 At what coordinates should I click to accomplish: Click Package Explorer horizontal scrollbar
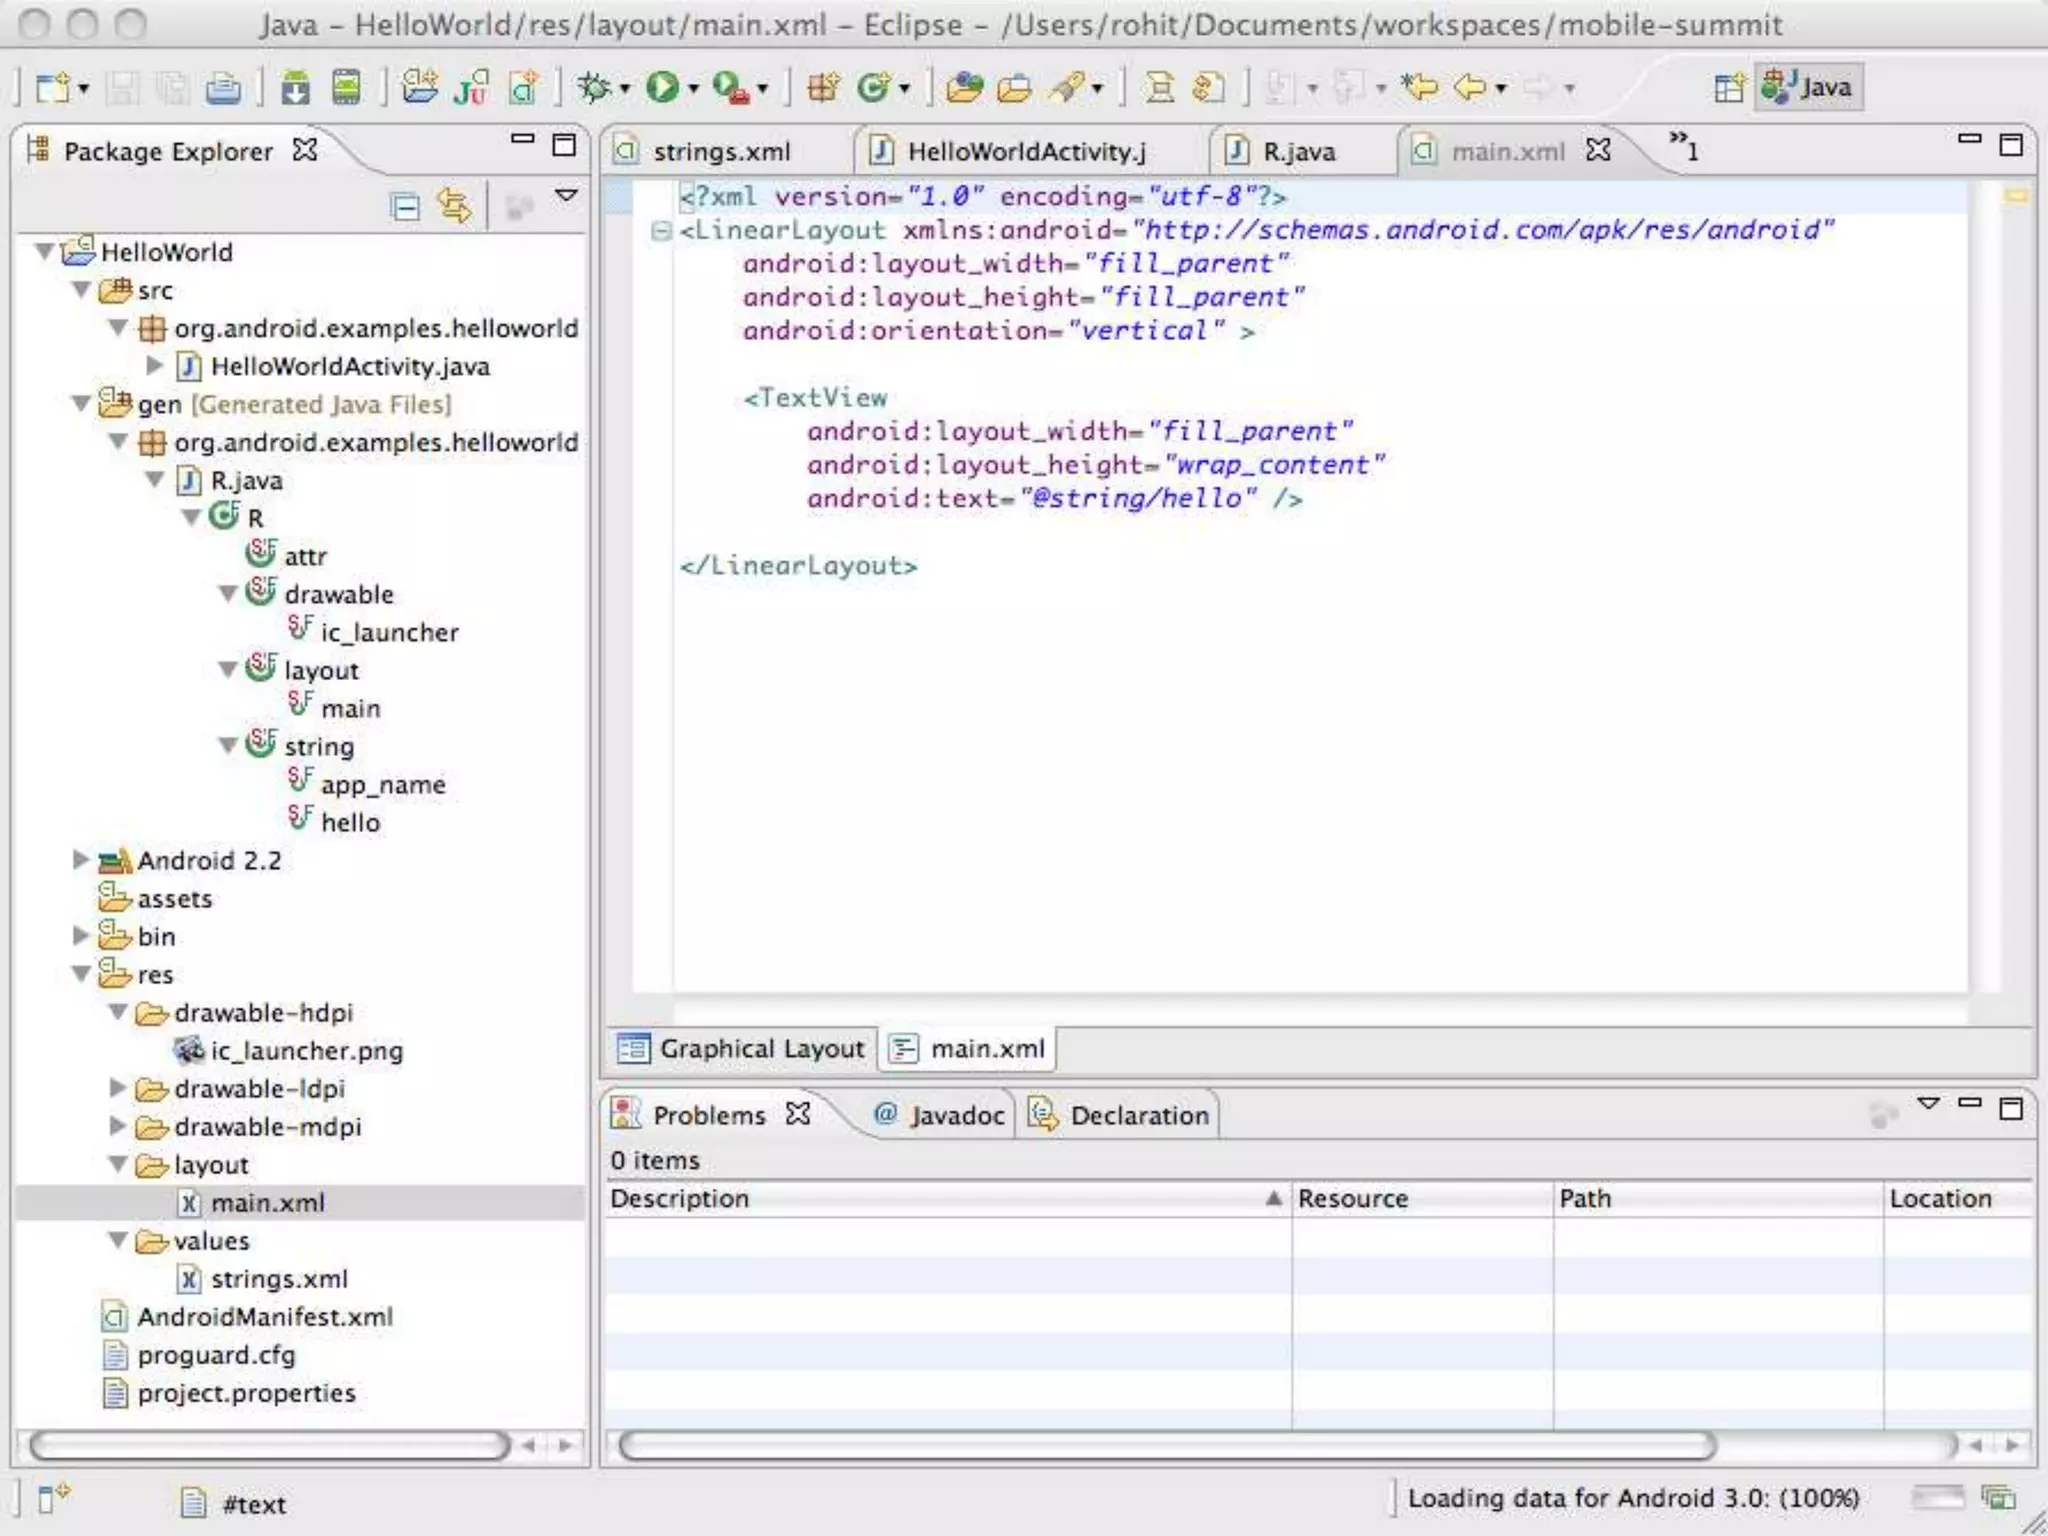click(270, 1445)
